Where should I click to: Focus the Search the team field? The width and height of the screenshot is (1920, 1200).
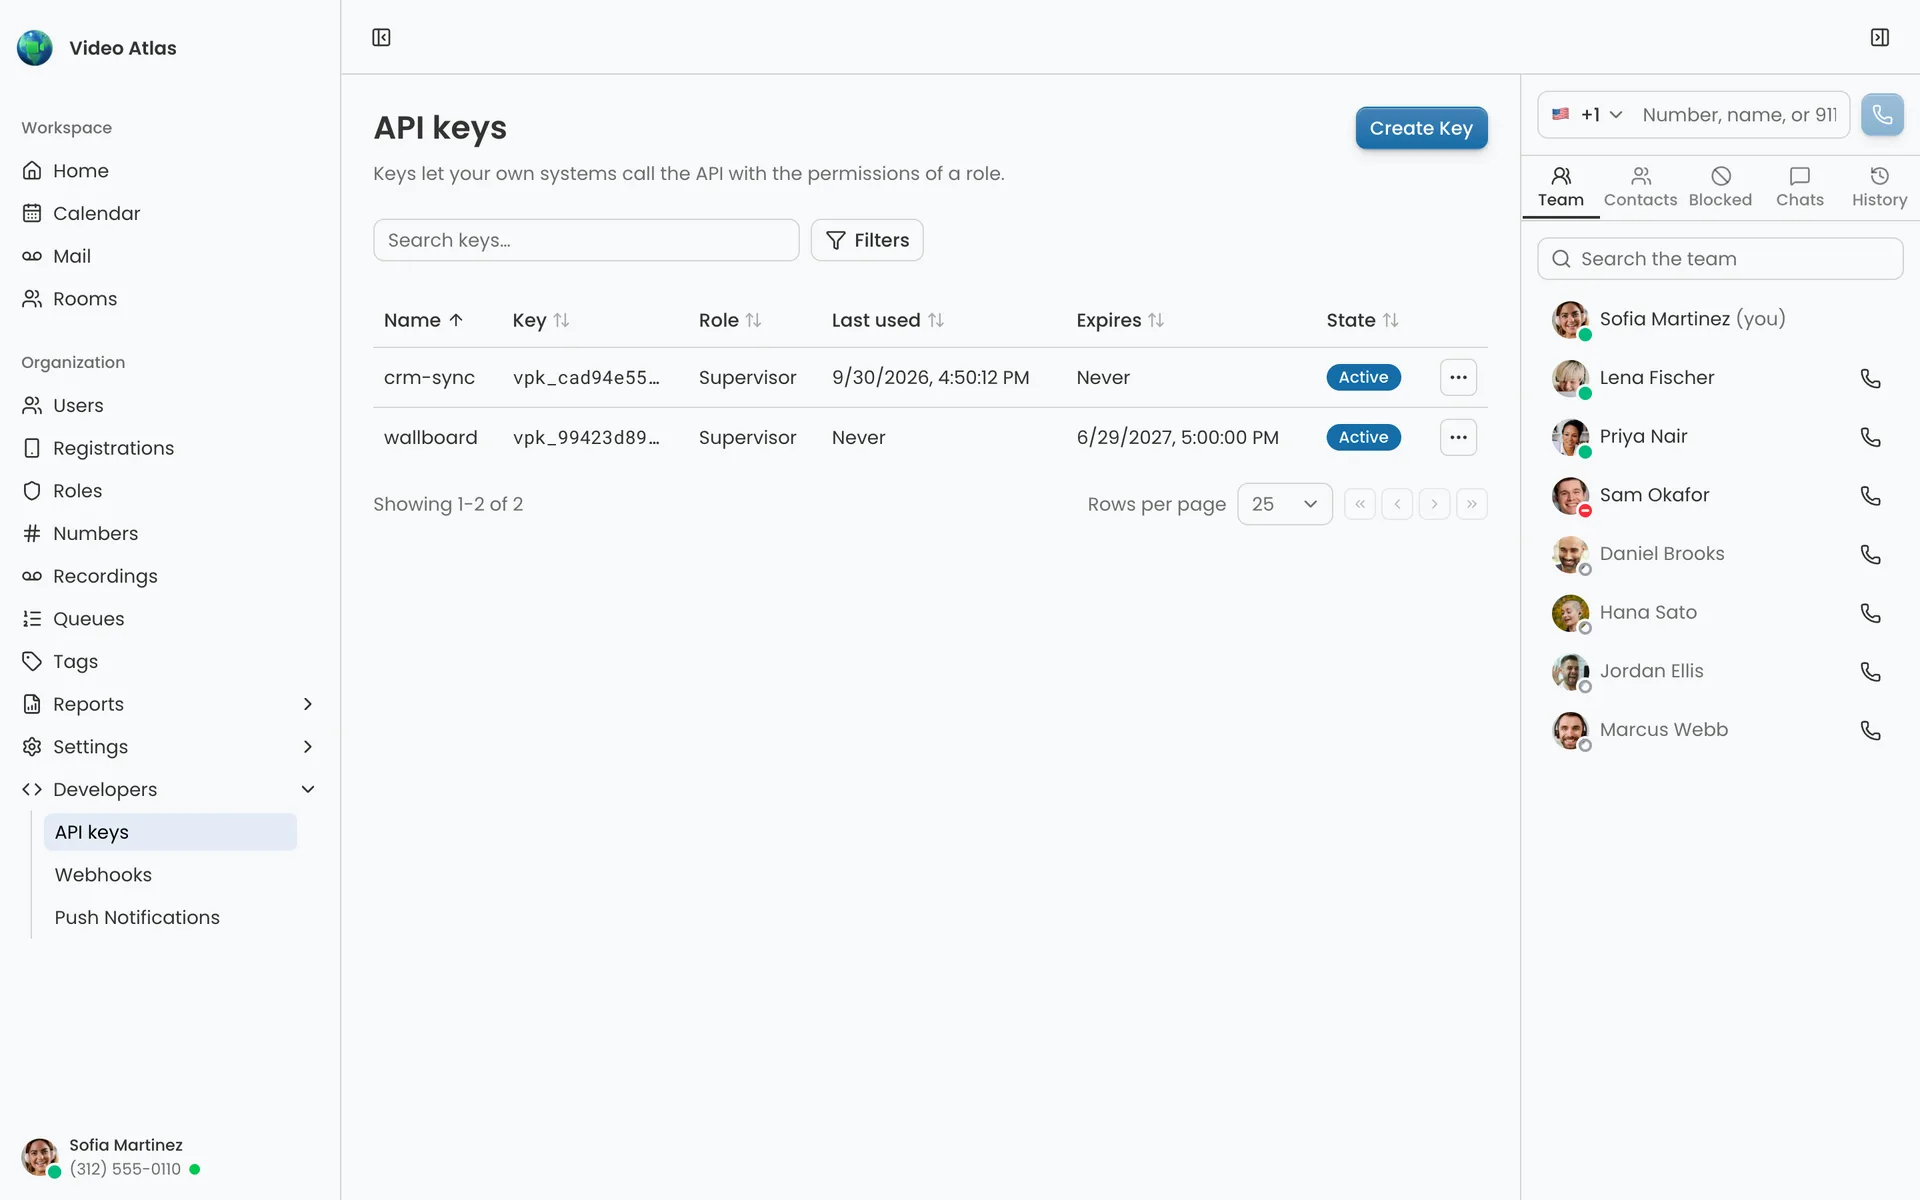(x=1720, y=259)
